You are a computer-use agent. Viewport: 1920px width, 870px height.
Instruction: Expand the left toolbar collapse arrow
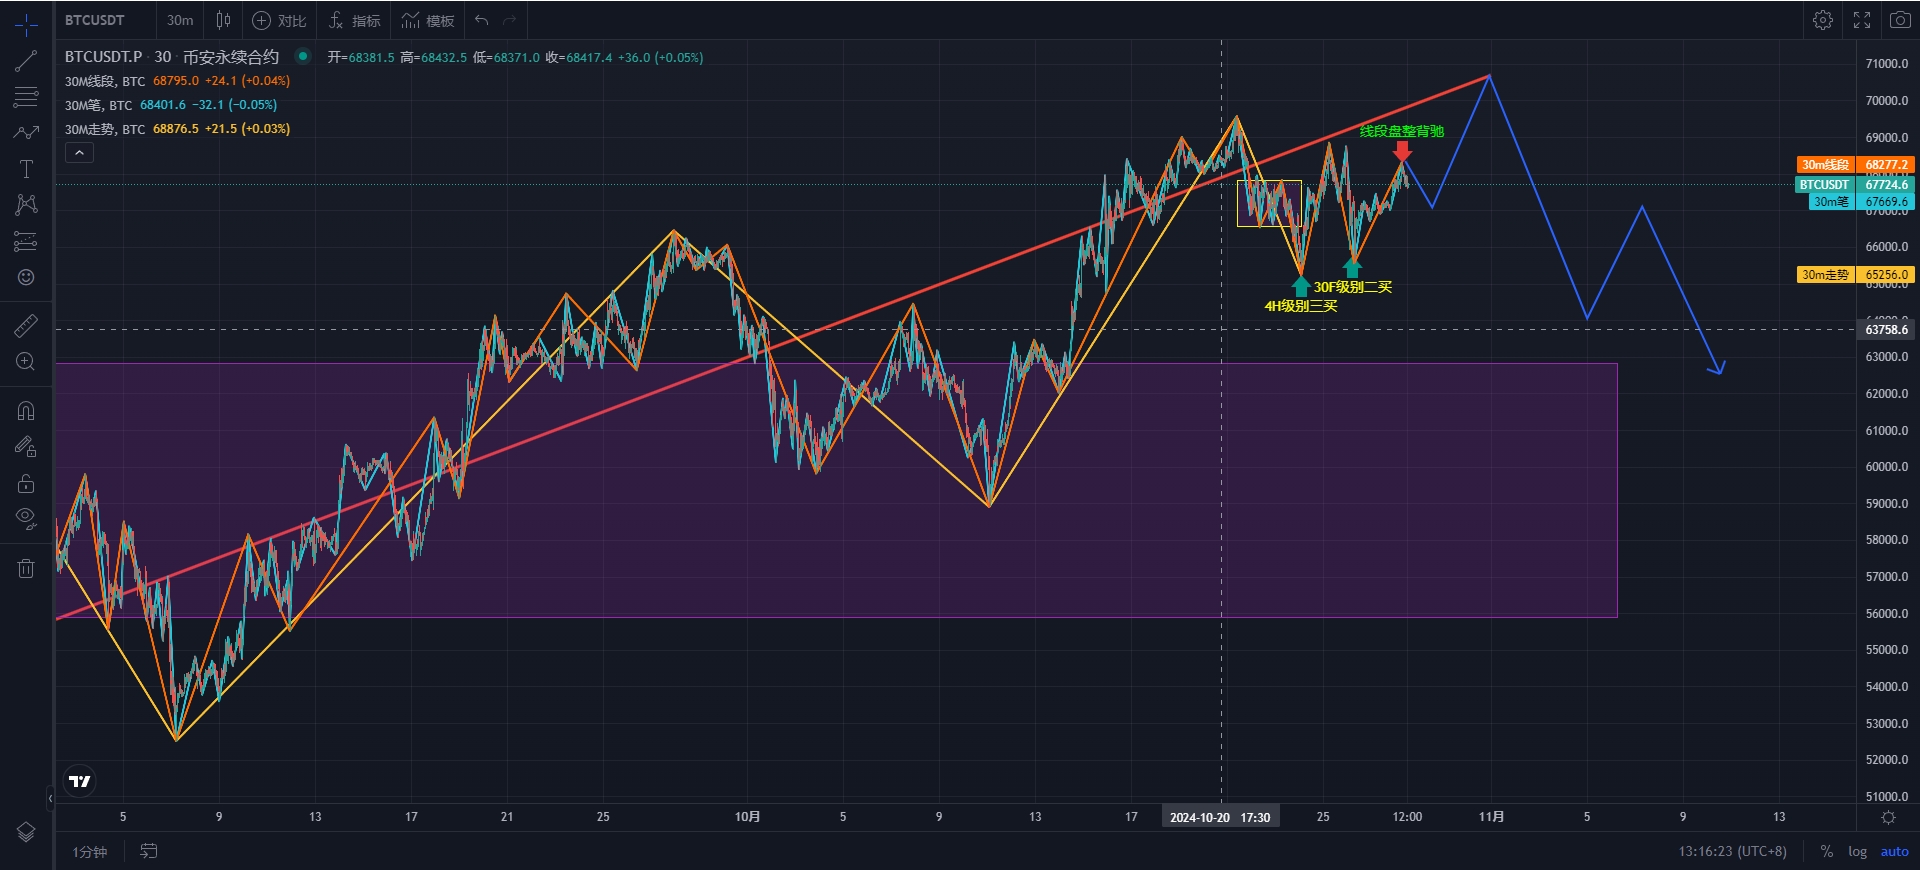click(50, 798)
